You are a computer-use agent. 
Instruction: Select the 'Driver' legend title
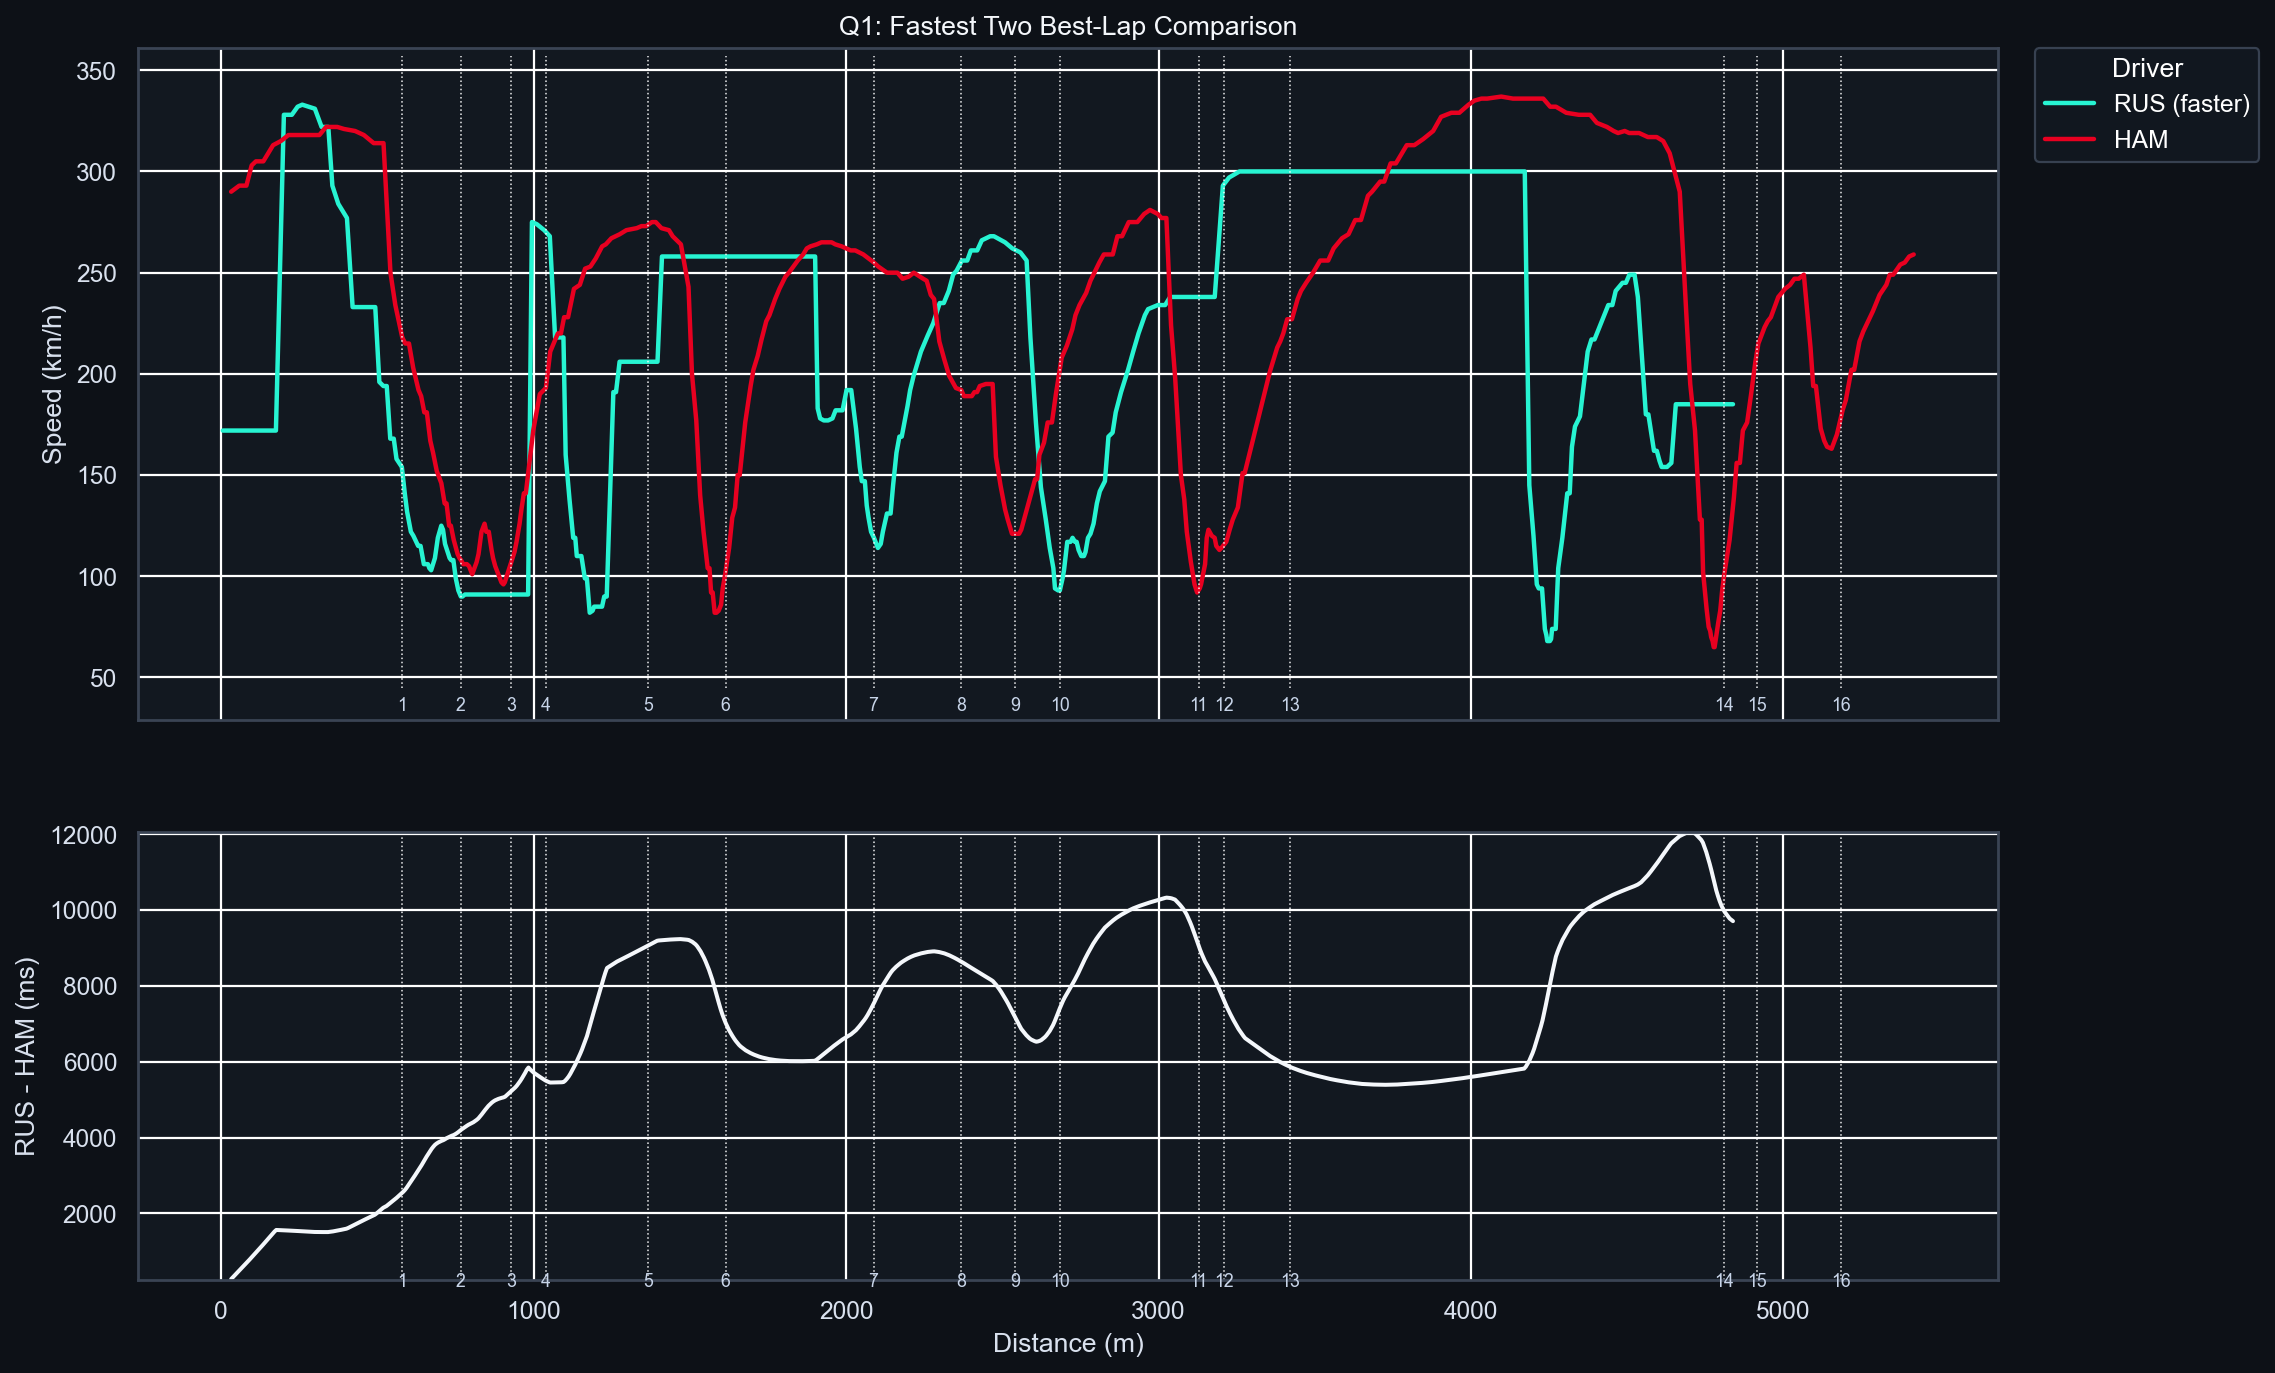2147,68
